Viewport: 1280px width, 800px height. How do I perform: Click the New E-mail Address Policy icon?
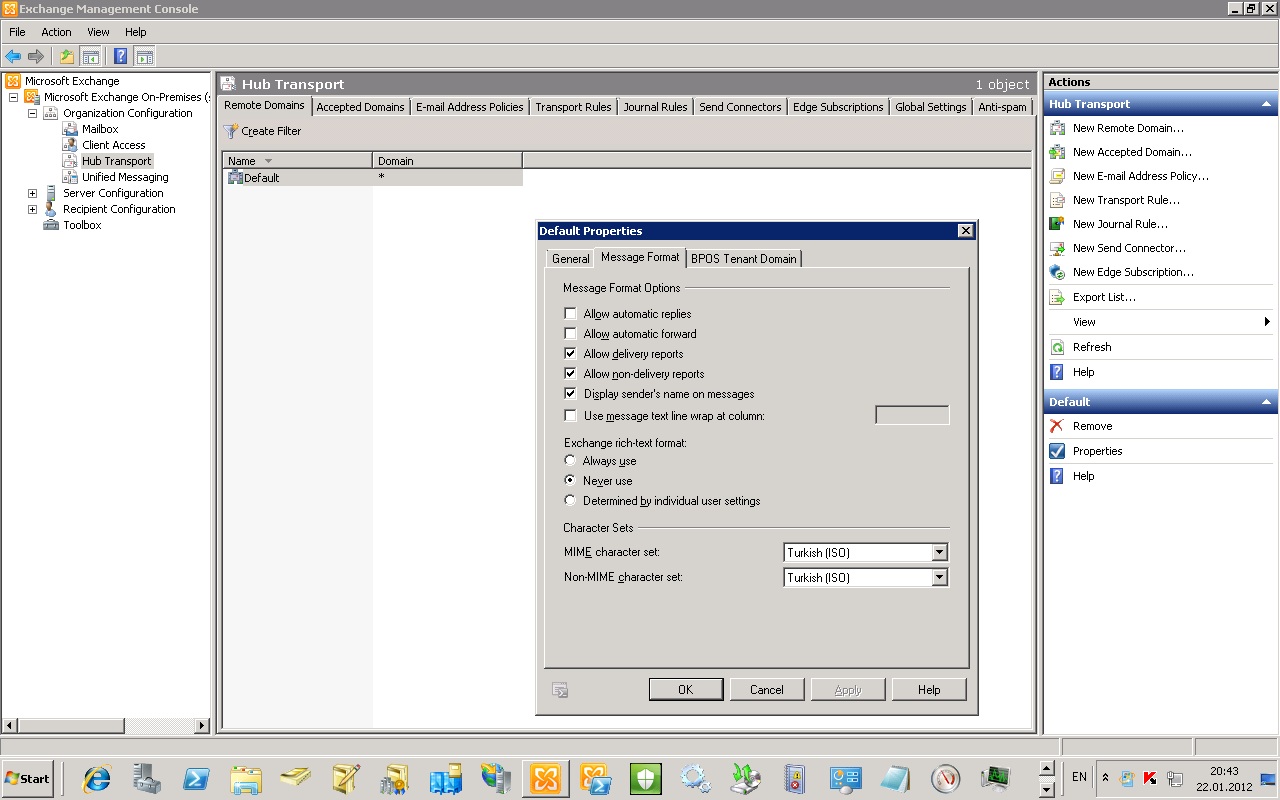pos(1057,176)
